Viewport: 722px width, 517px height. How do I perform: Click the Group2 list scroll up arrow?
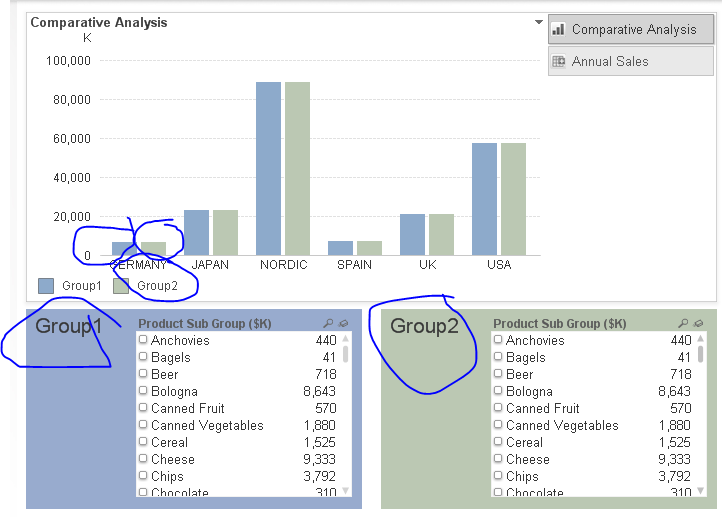pos(700,338)
